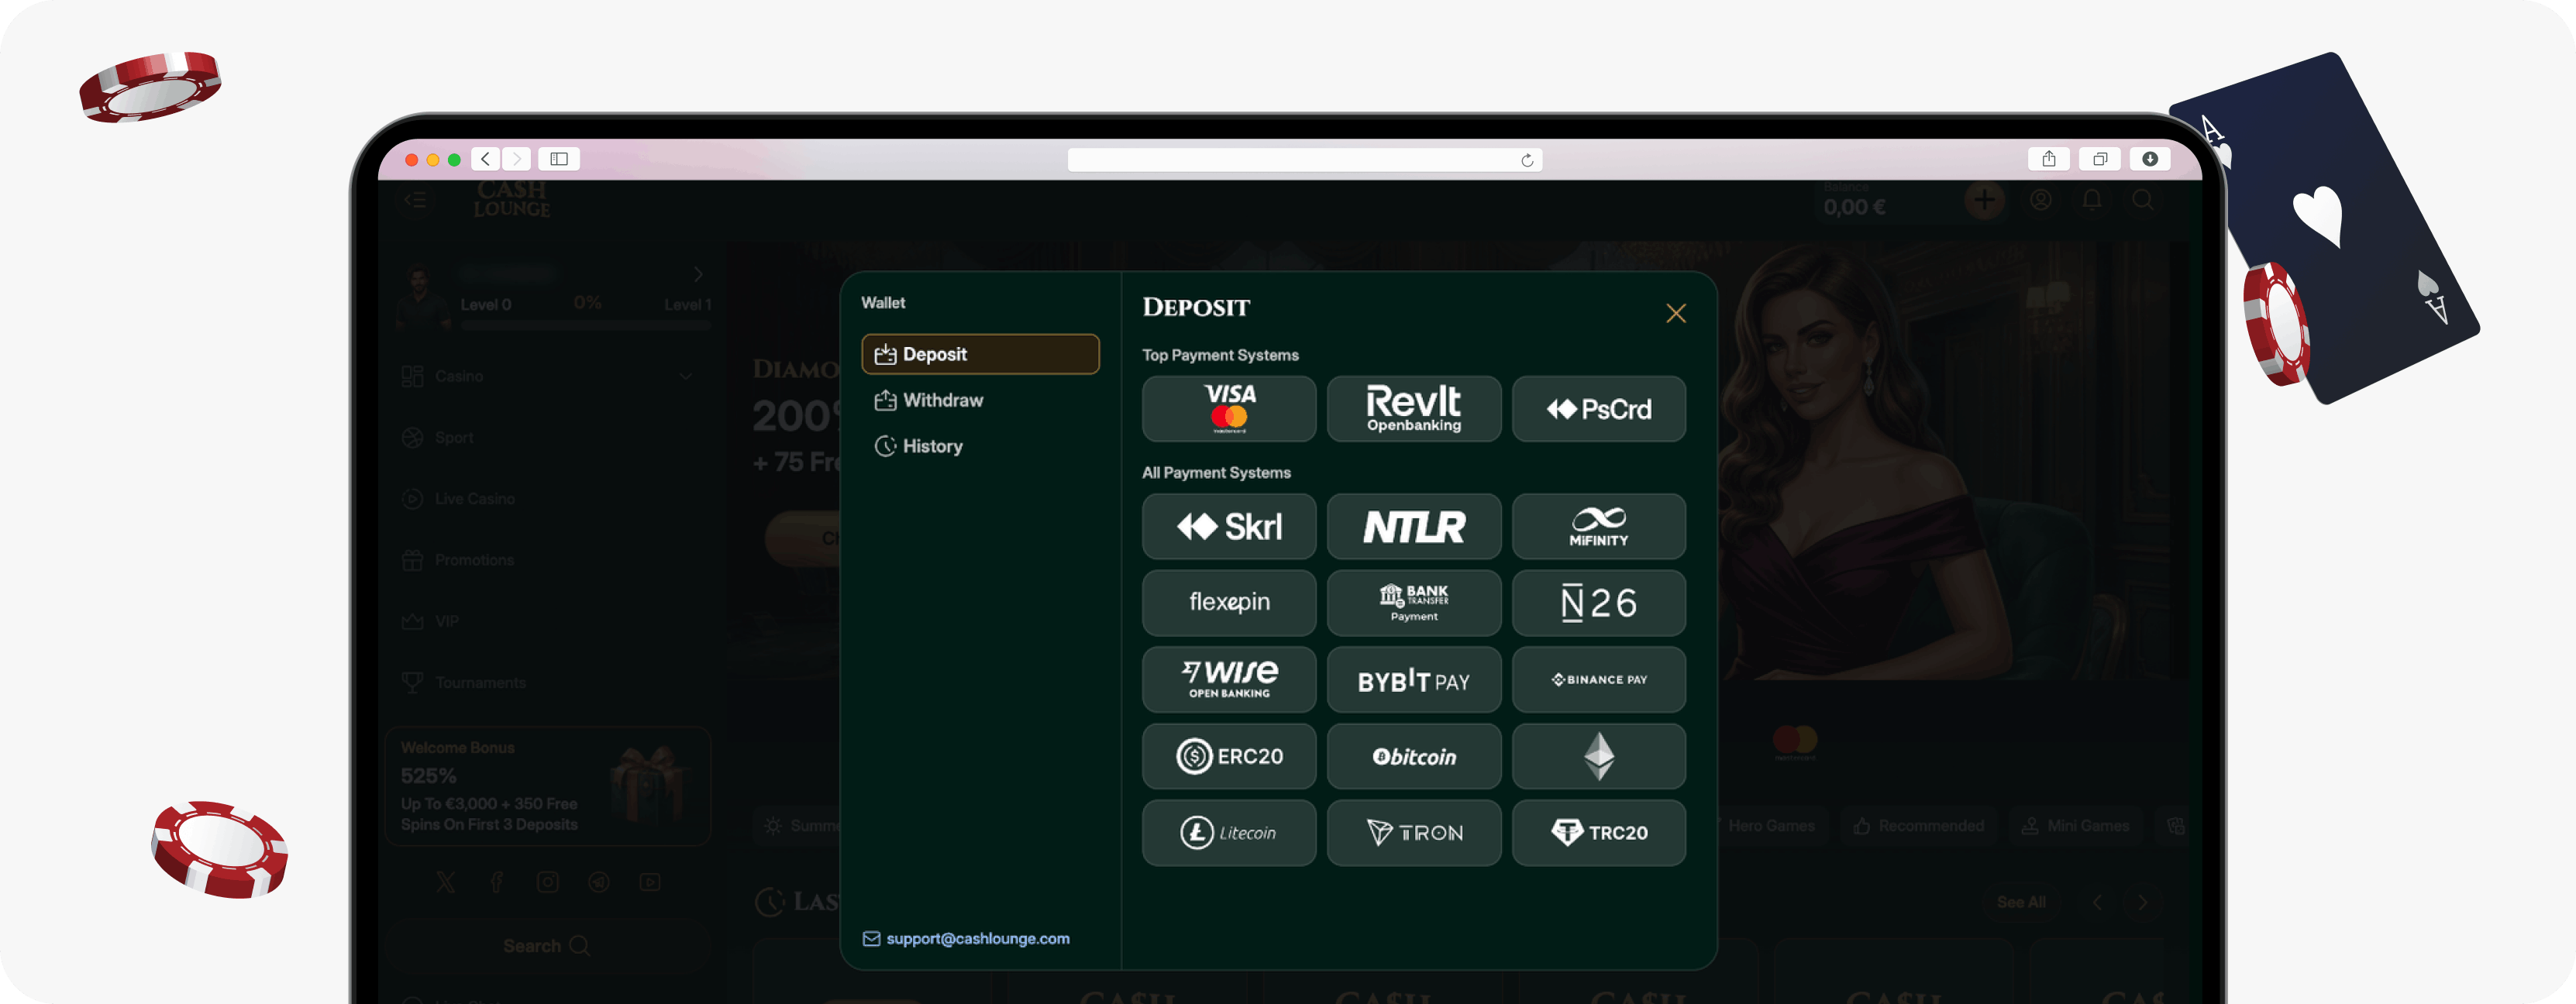Open user profile icon in header

2041,200
